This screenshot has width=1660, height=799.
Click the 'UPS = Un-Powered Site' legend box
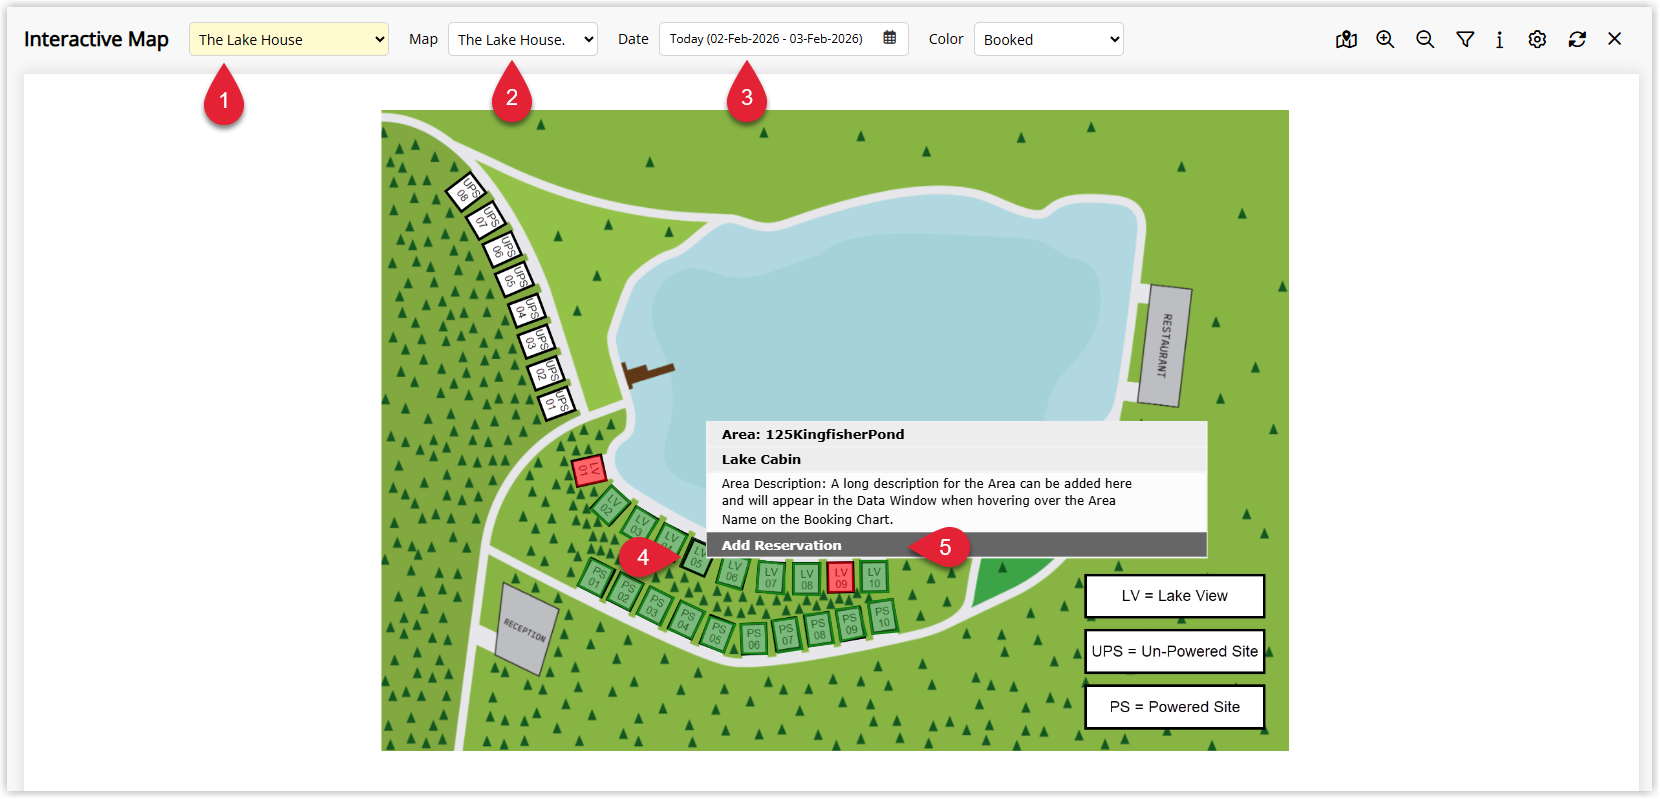point(1174,651)
